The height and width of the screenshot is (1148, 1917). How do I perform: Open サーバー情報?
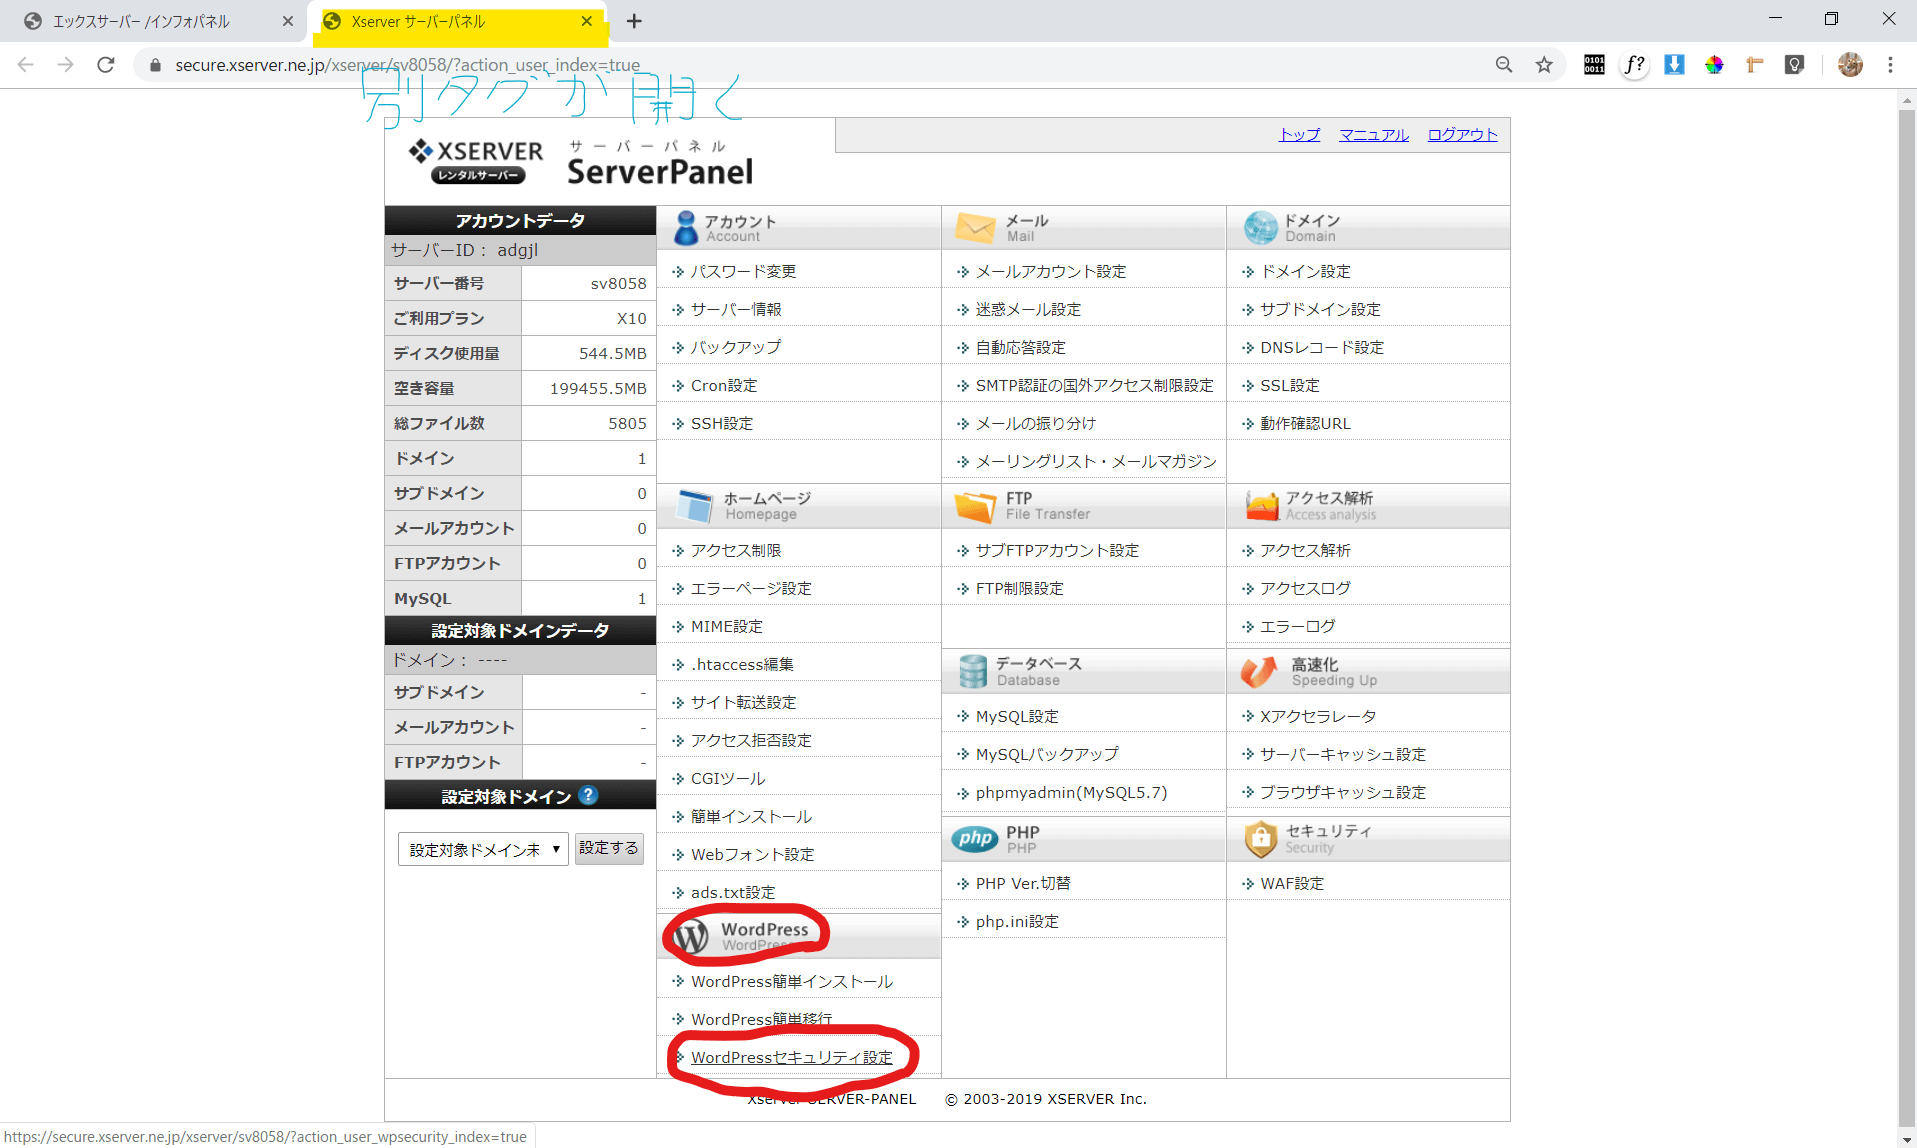(x=736, y=309)
